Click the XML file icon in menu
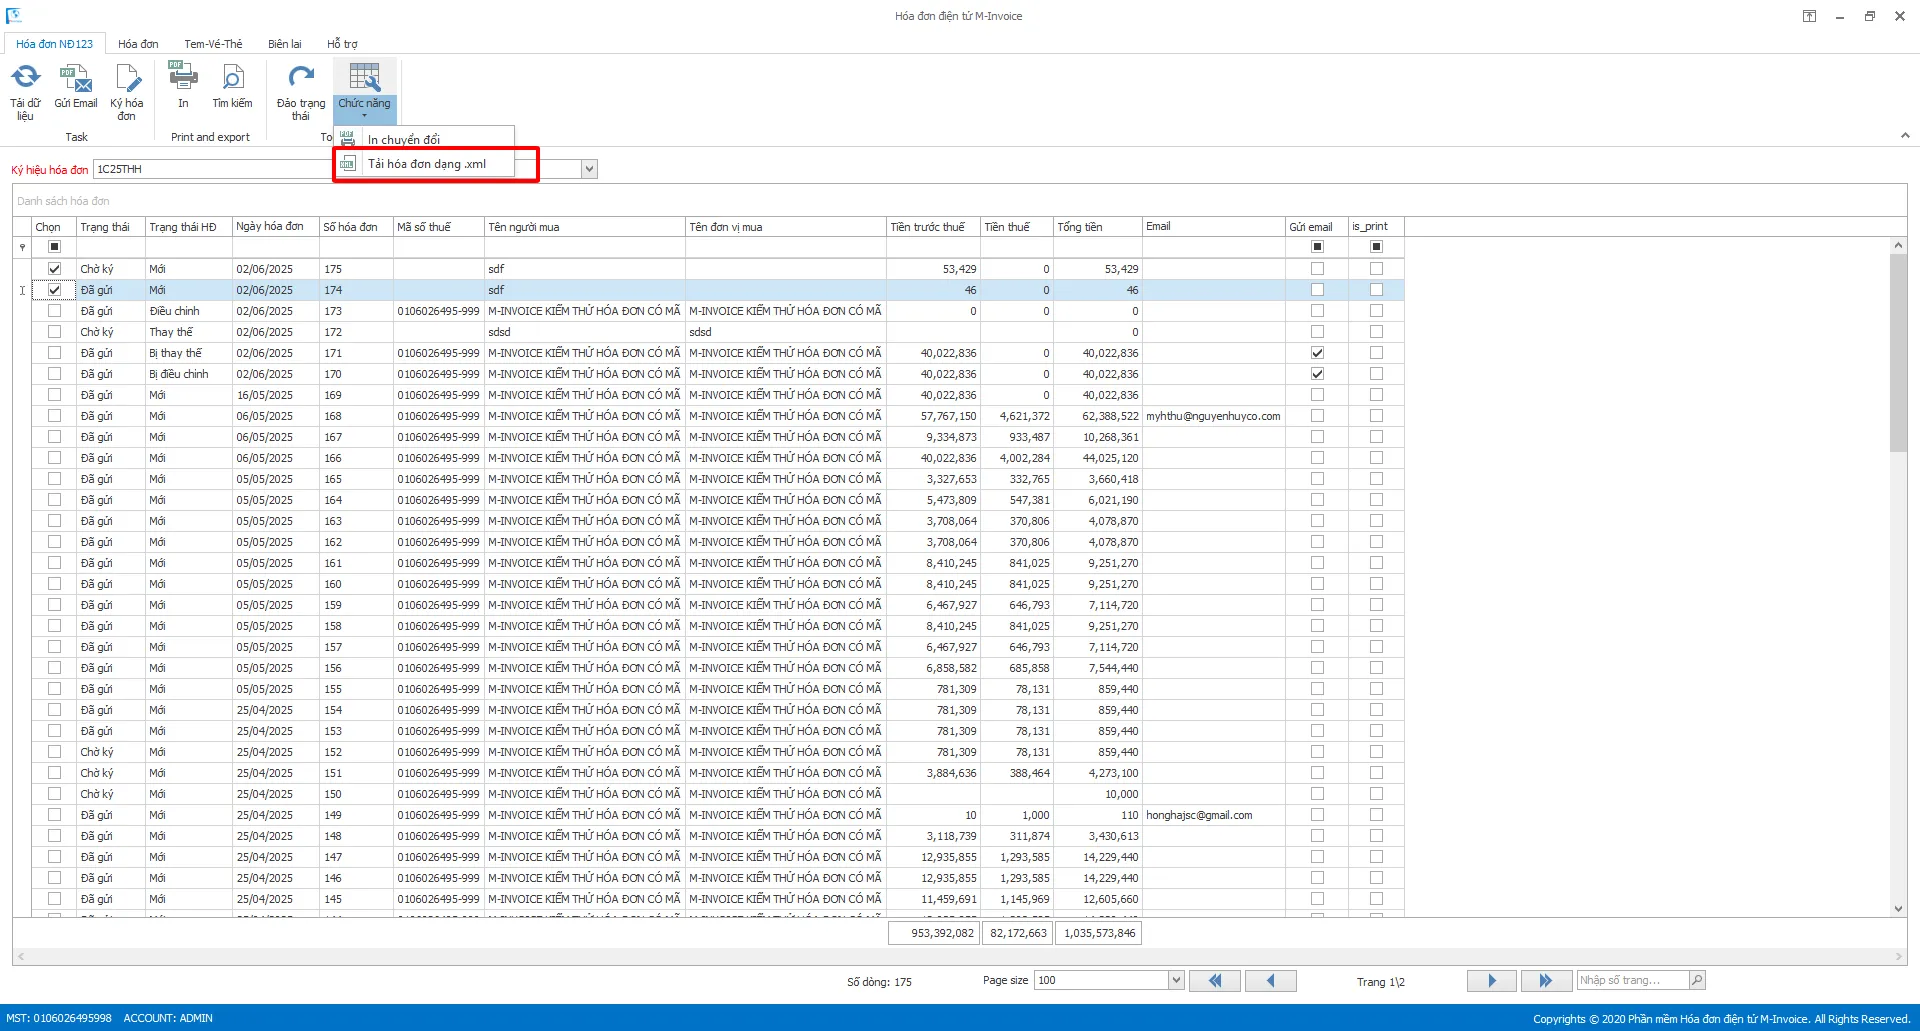1920x1031 pixels. 348,164
